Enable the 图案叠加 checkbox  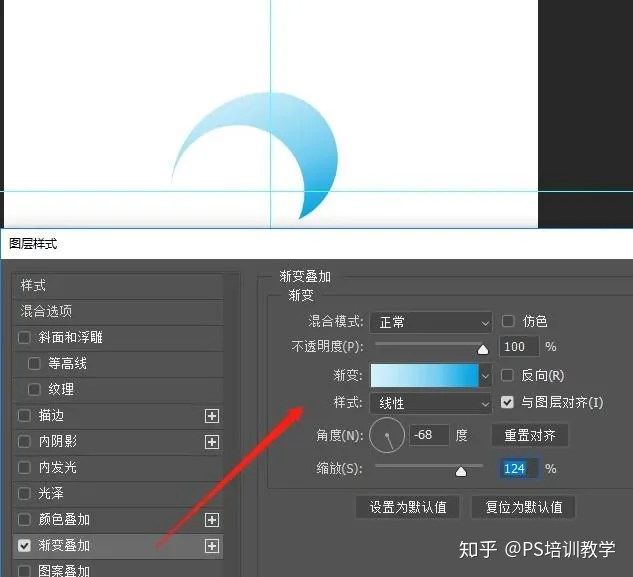point(24,571)
